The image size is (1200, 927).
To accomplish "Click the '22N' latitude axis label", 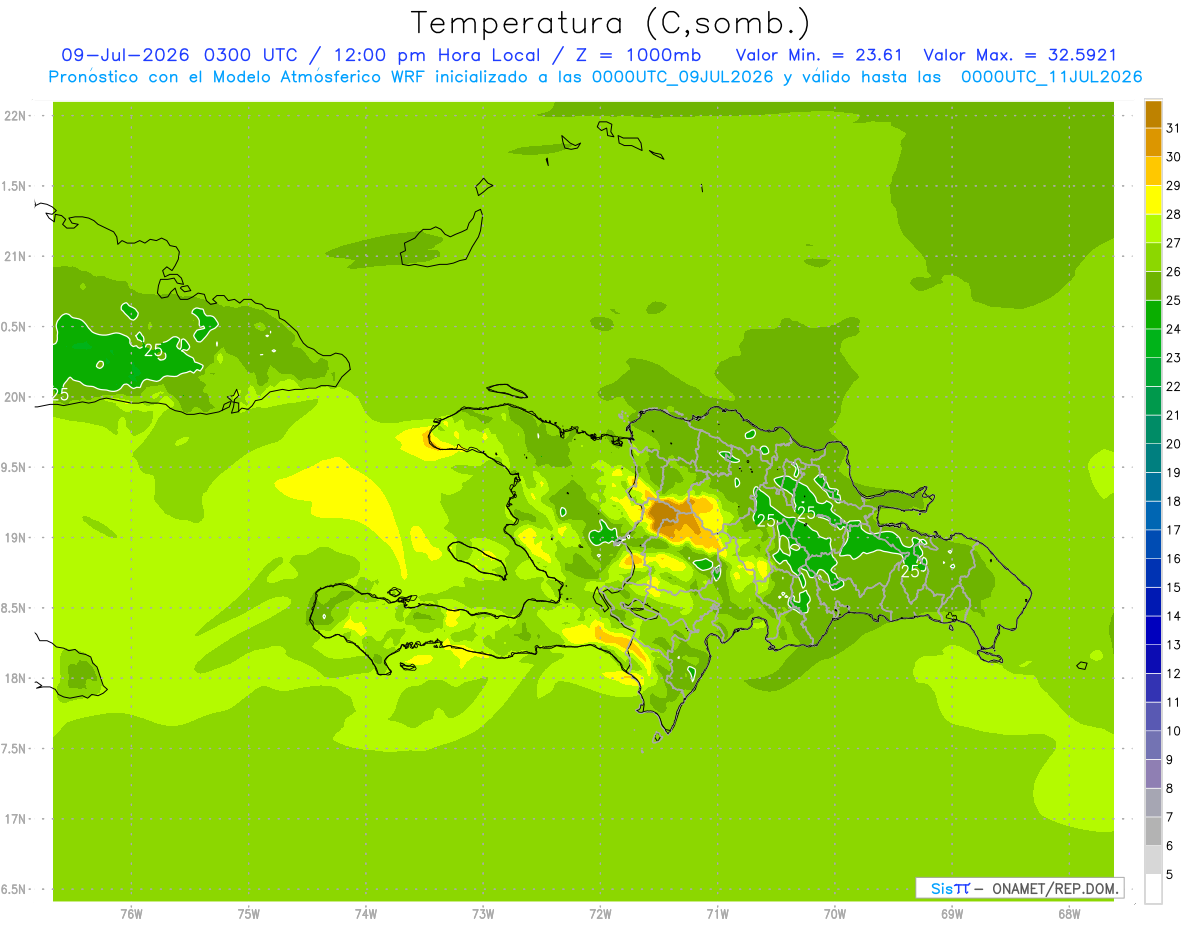I will [x=15, y=116].
